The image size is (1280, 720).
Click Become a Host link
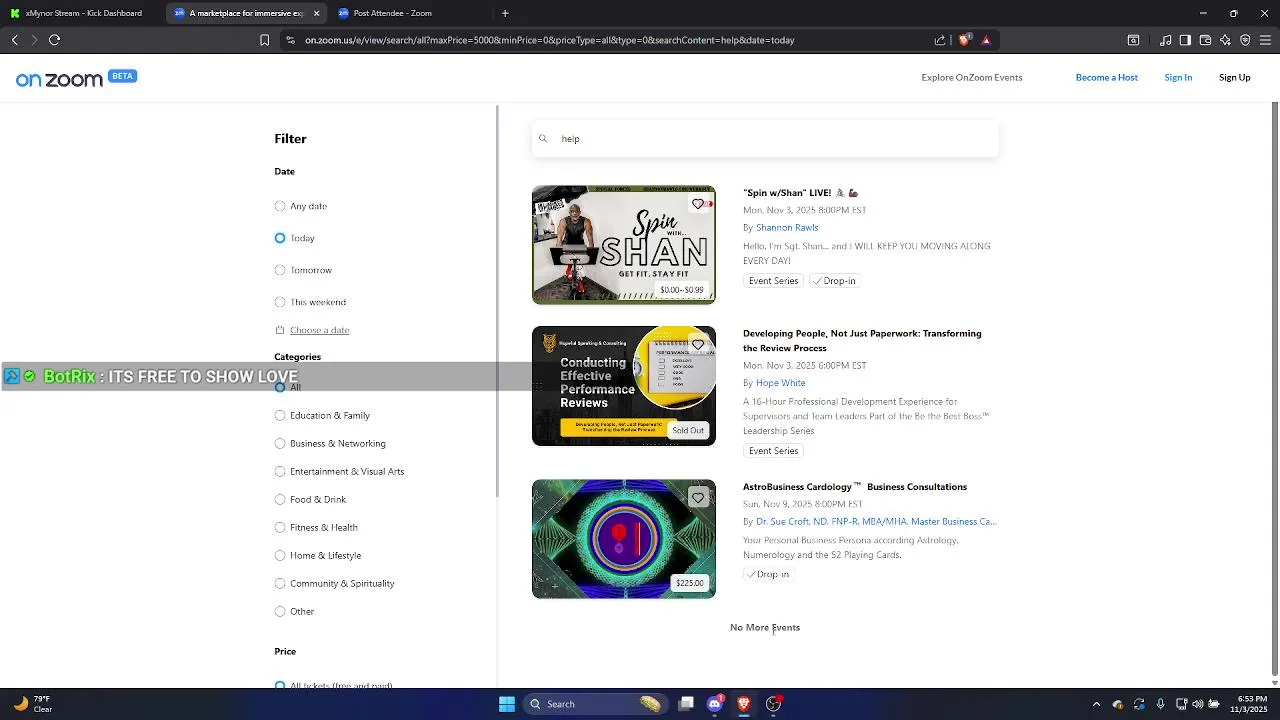point(1106,78)
